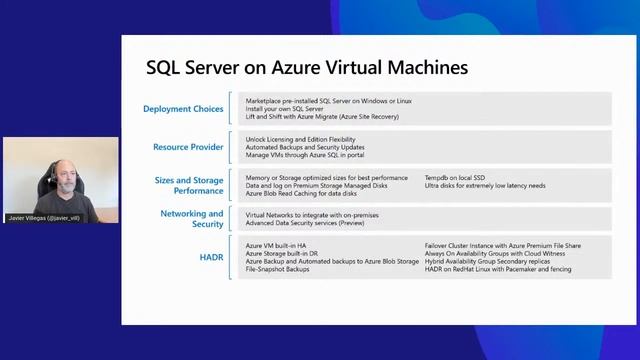Click 'Failover Cluster Instance with Azure Premium File Share'

click(x=502, y=246)
